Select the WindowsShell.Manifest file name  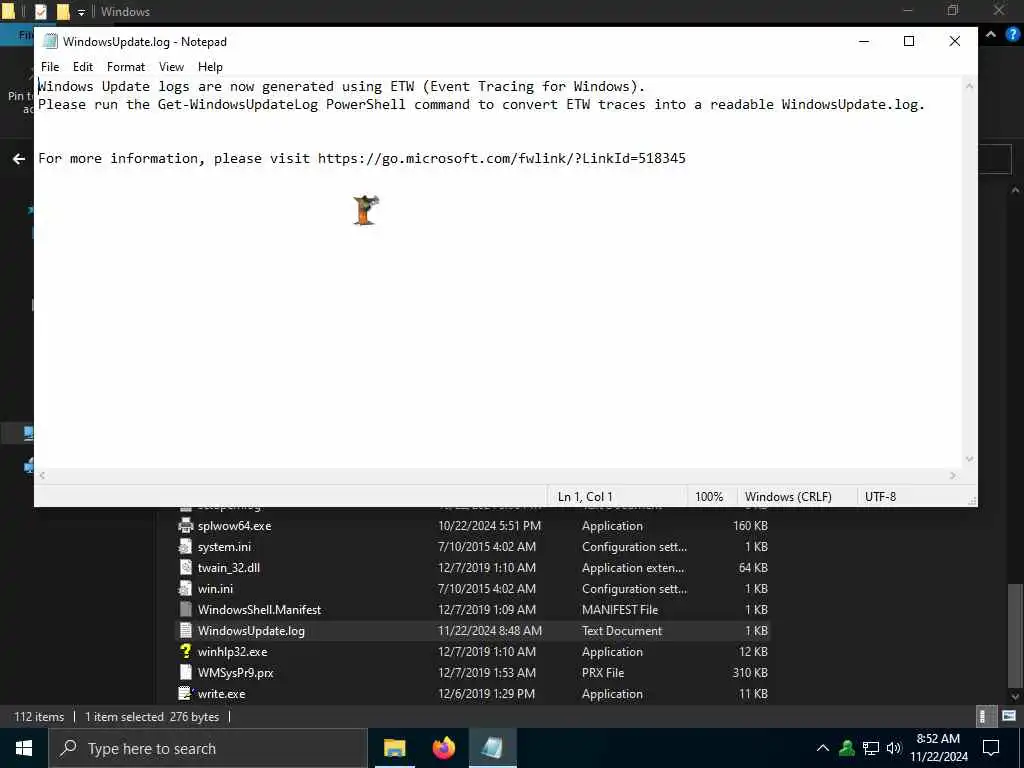point(259,609)
